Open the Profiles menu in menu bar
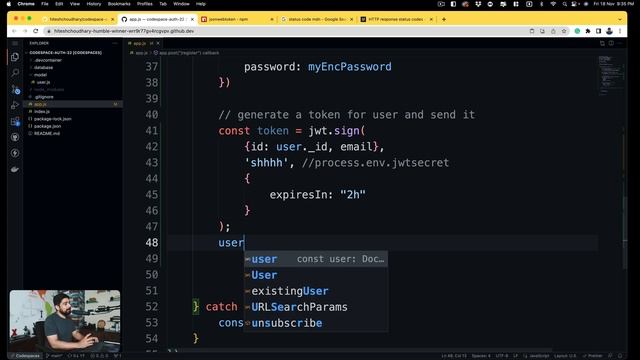The height and width of the screenshot is (360, 640). pos(144,4)
